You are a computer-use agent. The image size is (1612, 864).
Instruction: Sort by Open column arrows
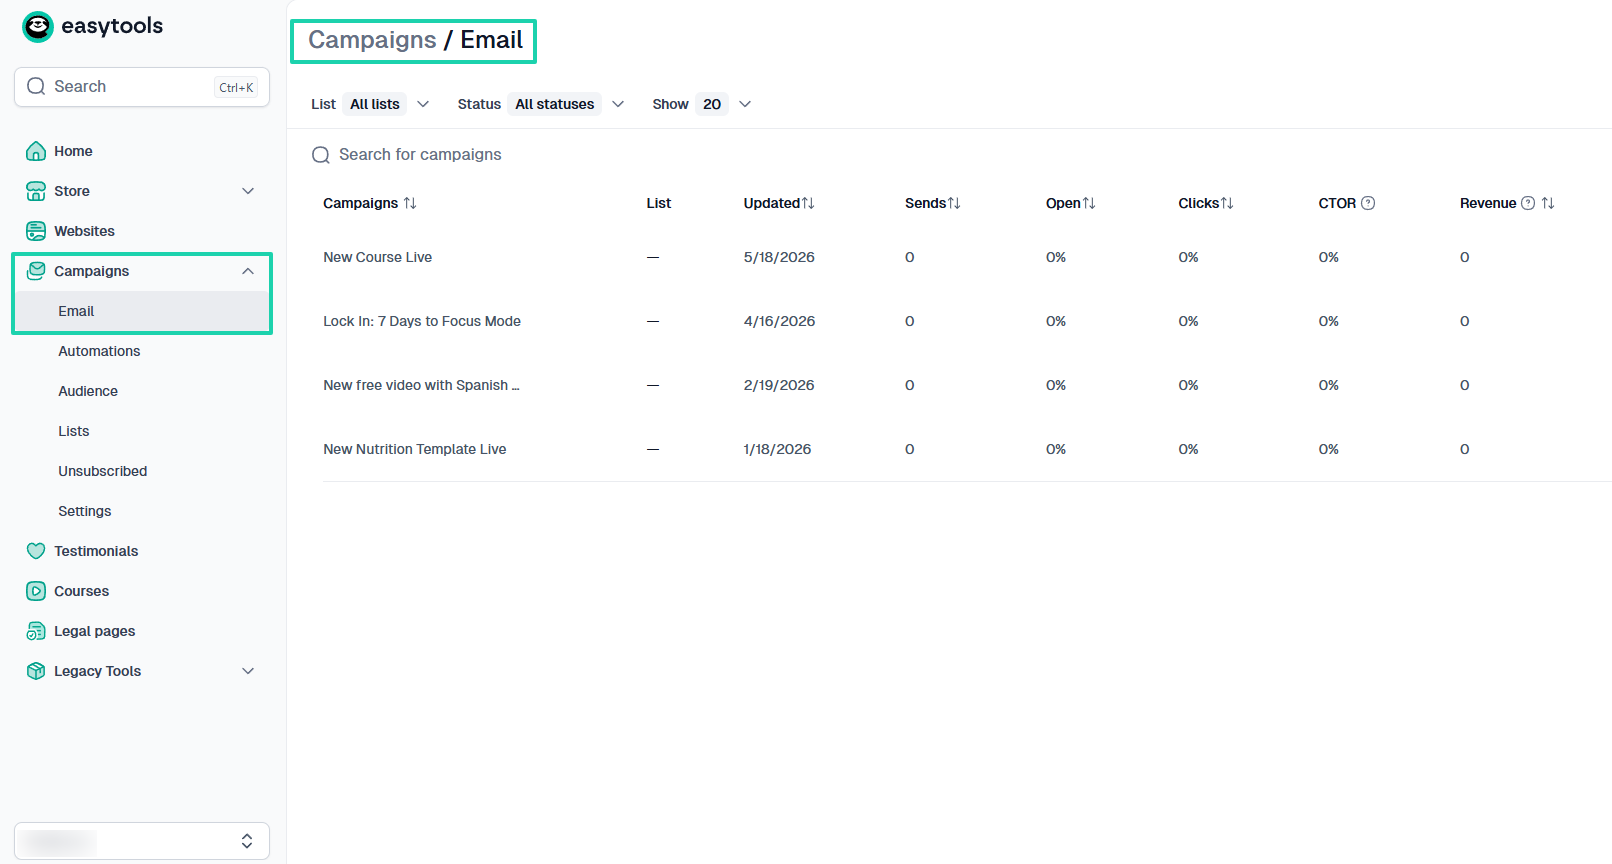pos(1089,203)
